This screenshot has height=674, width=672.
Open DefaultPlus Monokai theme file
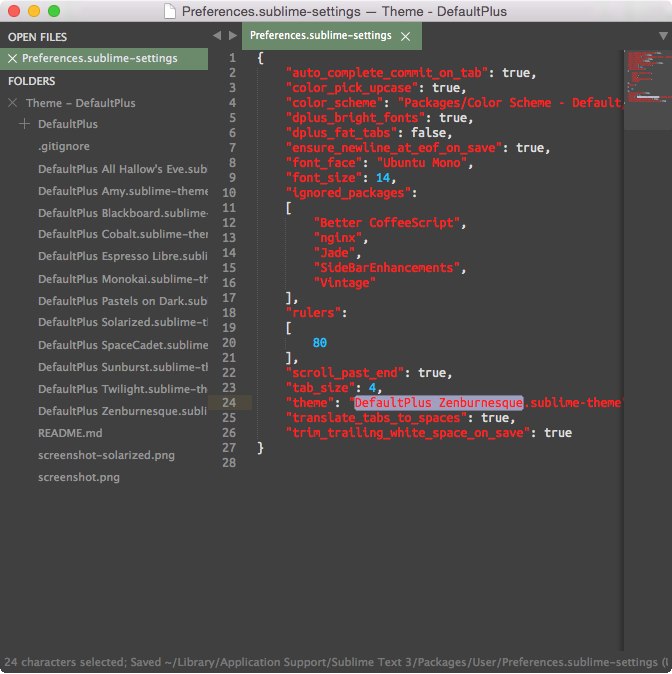click(123, 279)
